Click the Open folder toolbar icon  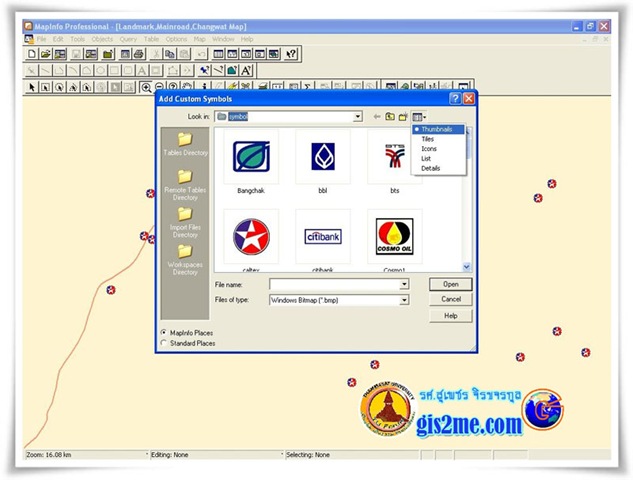click(46, 54)
